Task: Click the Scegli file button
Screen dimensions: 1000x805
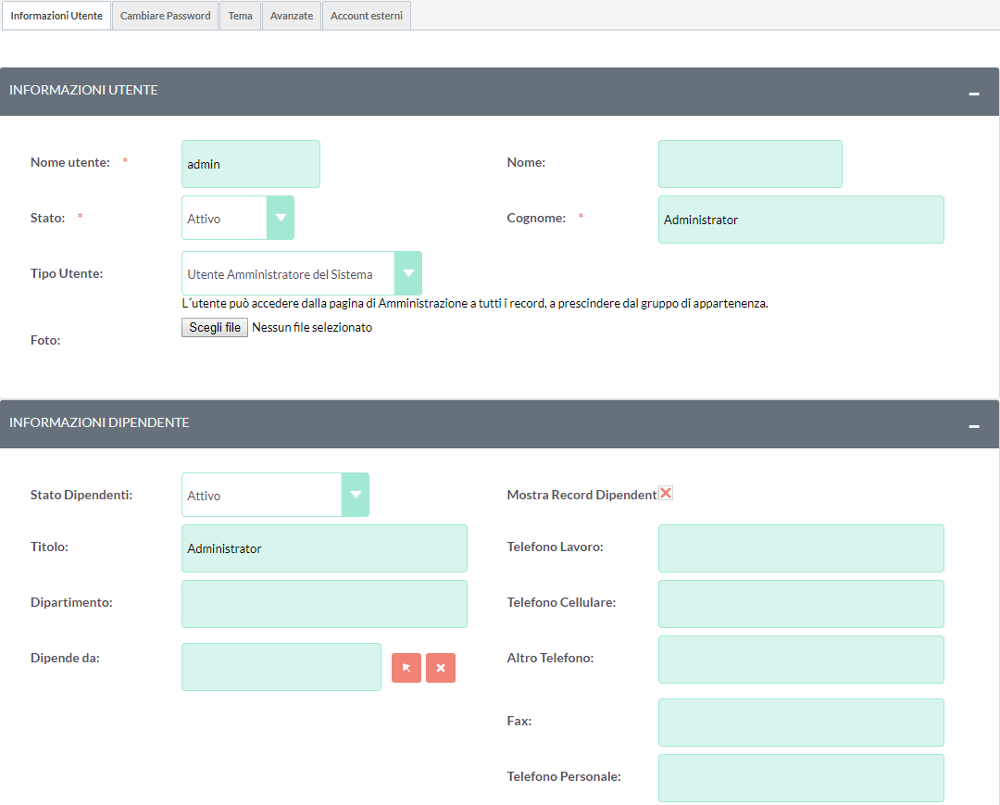Action: 214,328
